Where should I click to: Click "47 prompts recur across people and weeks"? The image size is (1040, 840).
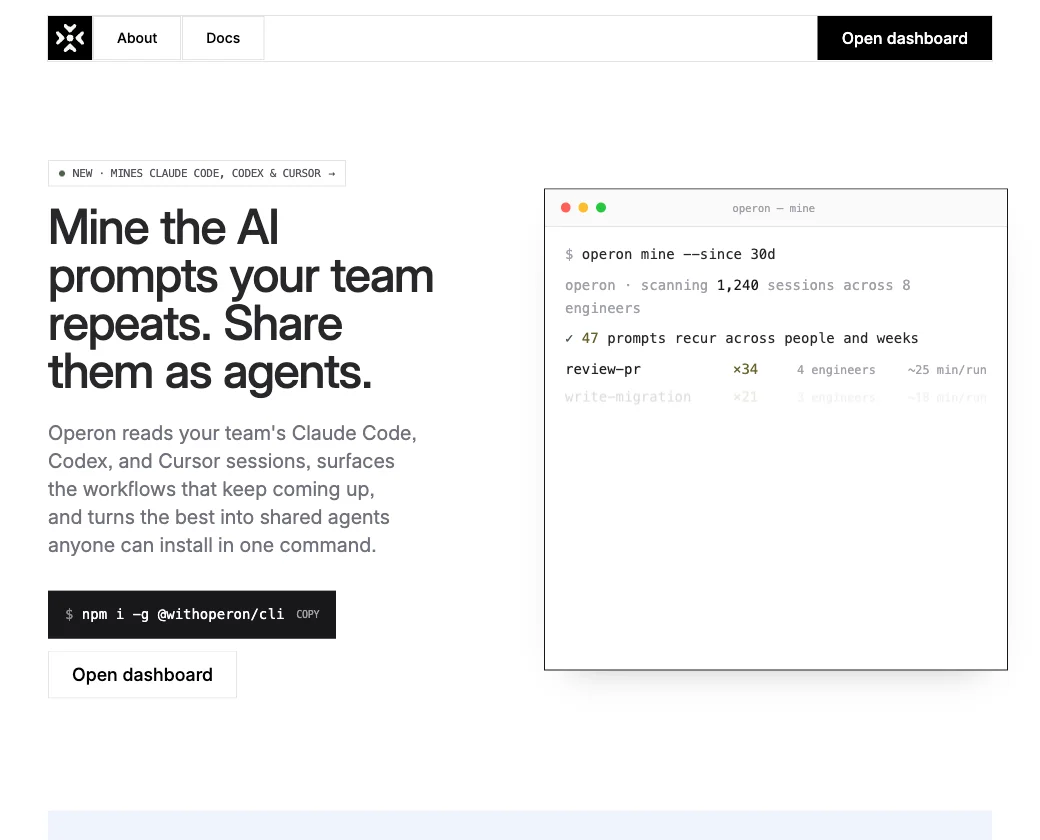point(749,338)
